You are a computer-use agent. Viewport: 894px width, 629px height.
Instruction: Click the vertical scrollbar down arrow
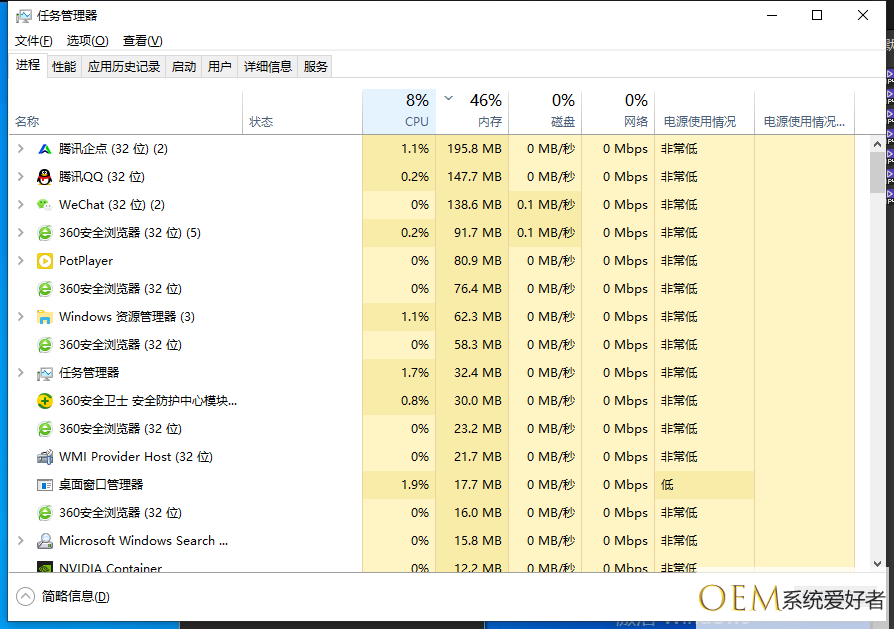(x=877, y=564)
